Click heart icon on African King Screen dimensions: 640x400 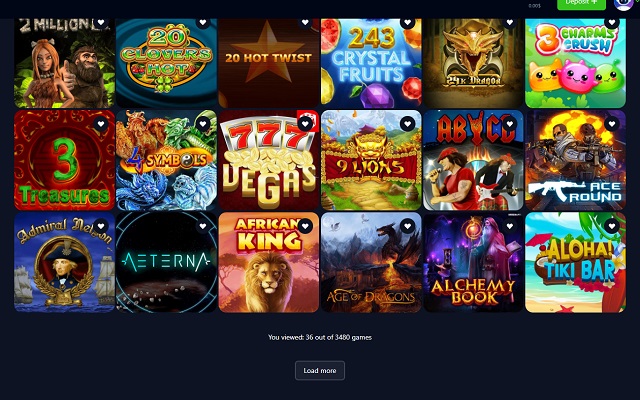pos(305,226)
